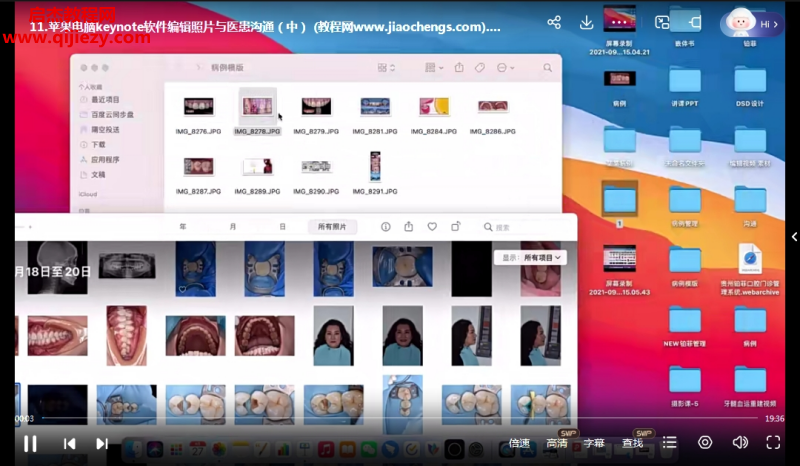Viewport: 800px width, 466px height.
Task: Toggle the Photos favorite heart icon
Action: (x=432, y=227)
